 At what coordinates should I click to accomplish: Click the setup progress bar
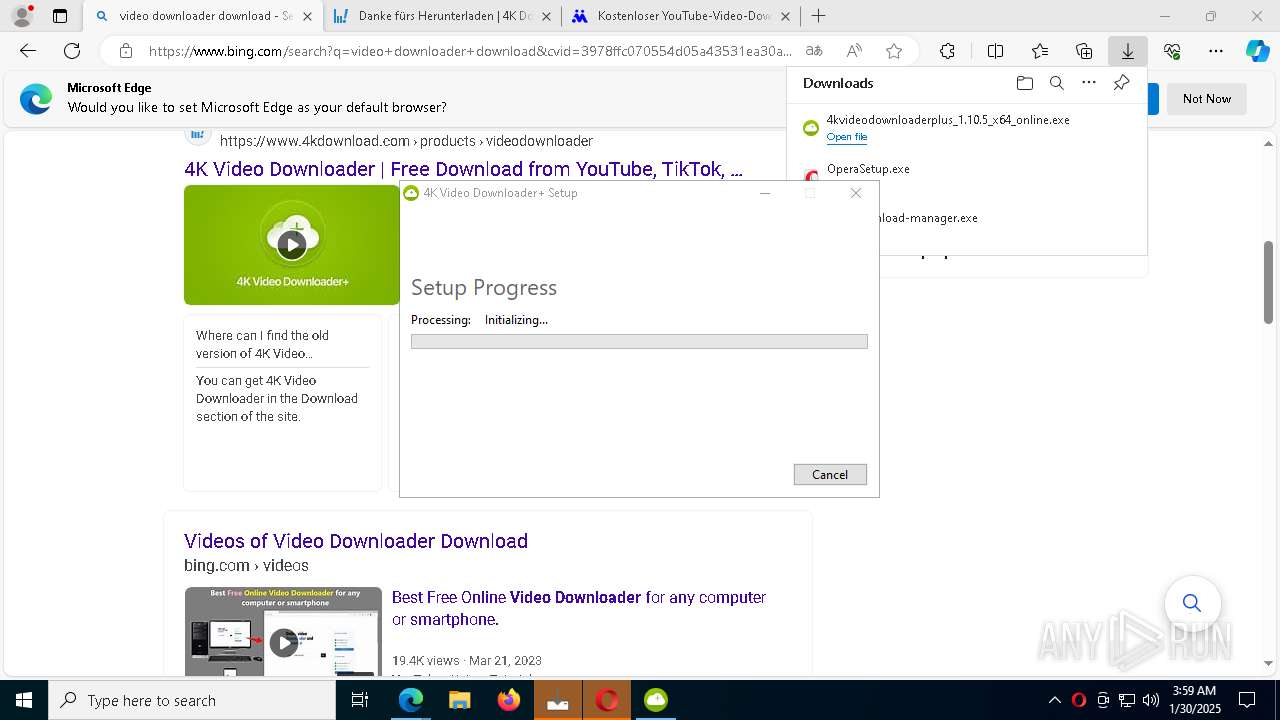tap(639, 342)
